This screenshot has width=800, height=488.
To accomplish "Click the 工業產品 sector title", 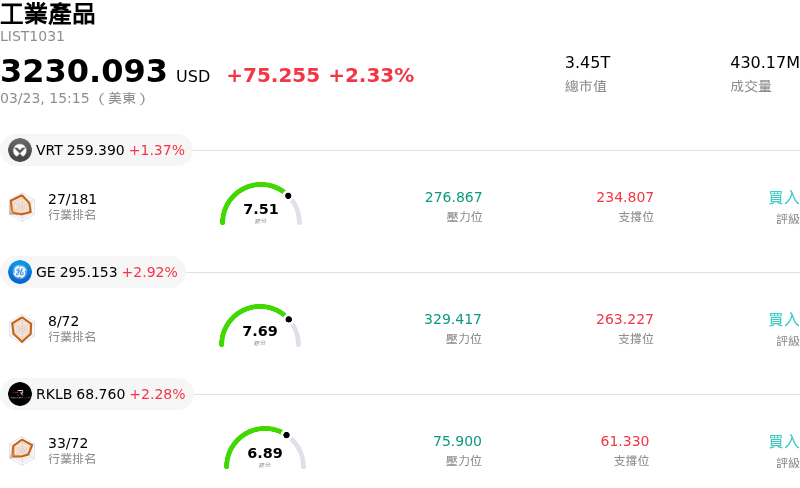I will pyautogui.click(x=48, y=14).
